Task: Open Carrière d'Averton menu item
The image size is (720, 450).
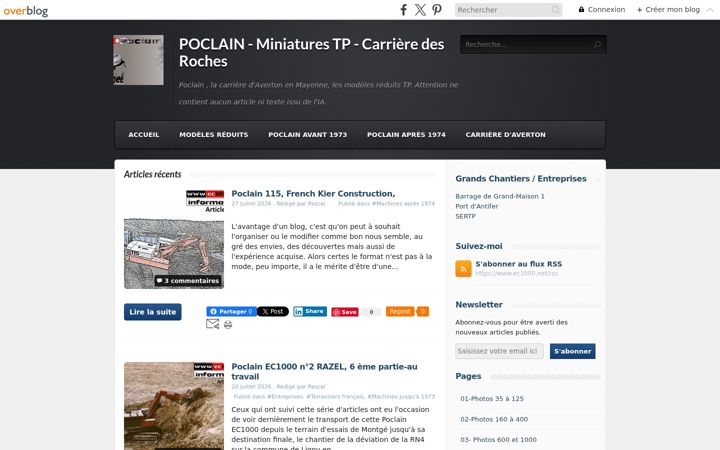Action: (506, 135)
